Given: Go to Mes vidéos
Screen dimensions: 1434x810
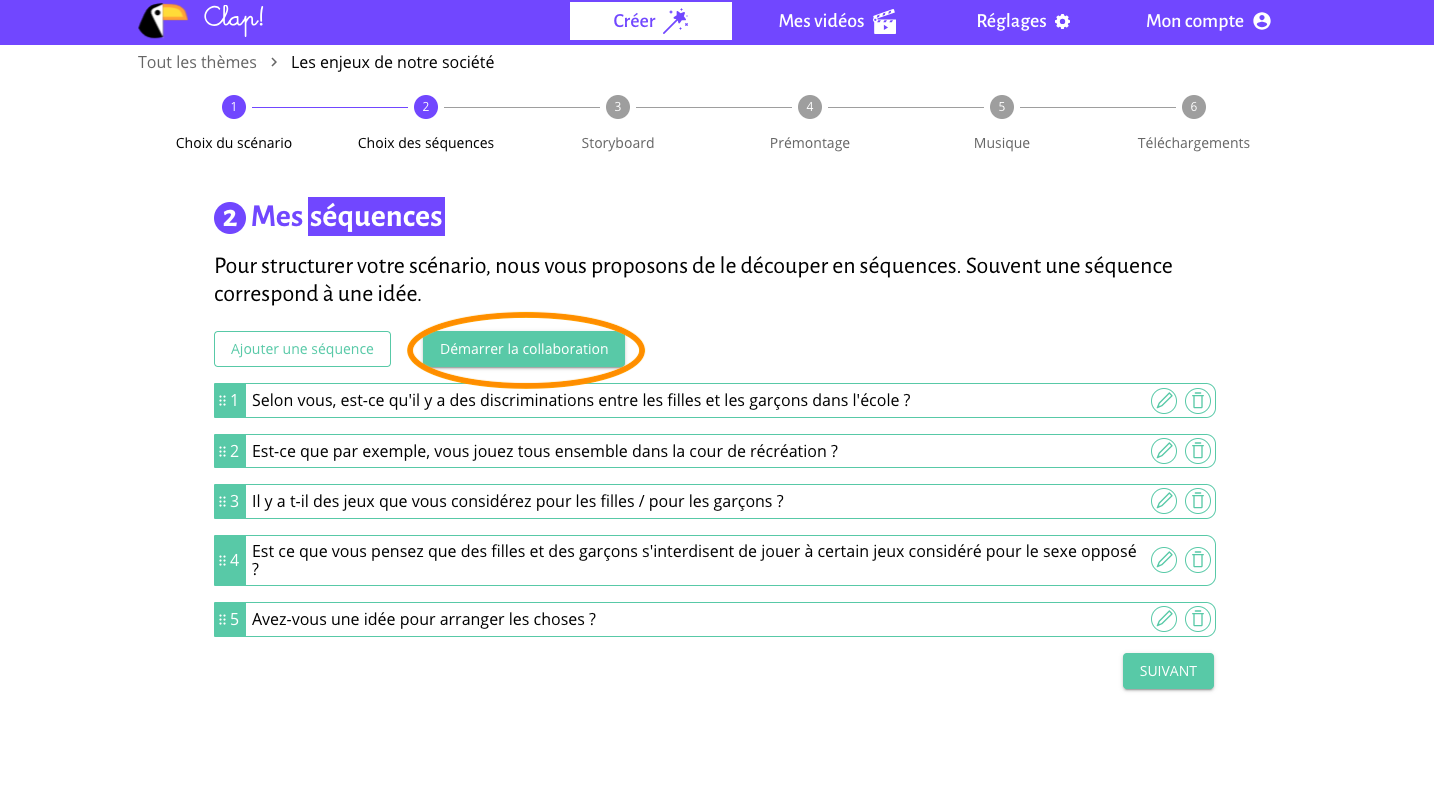Looking at the screenshot, I should tap(836, 21).
